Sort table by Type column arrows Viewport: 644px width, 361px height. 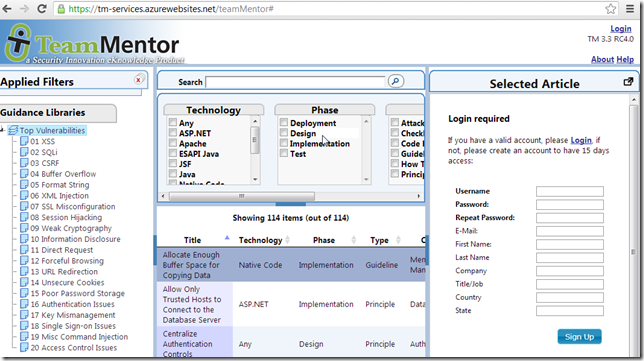pos(398,240)
